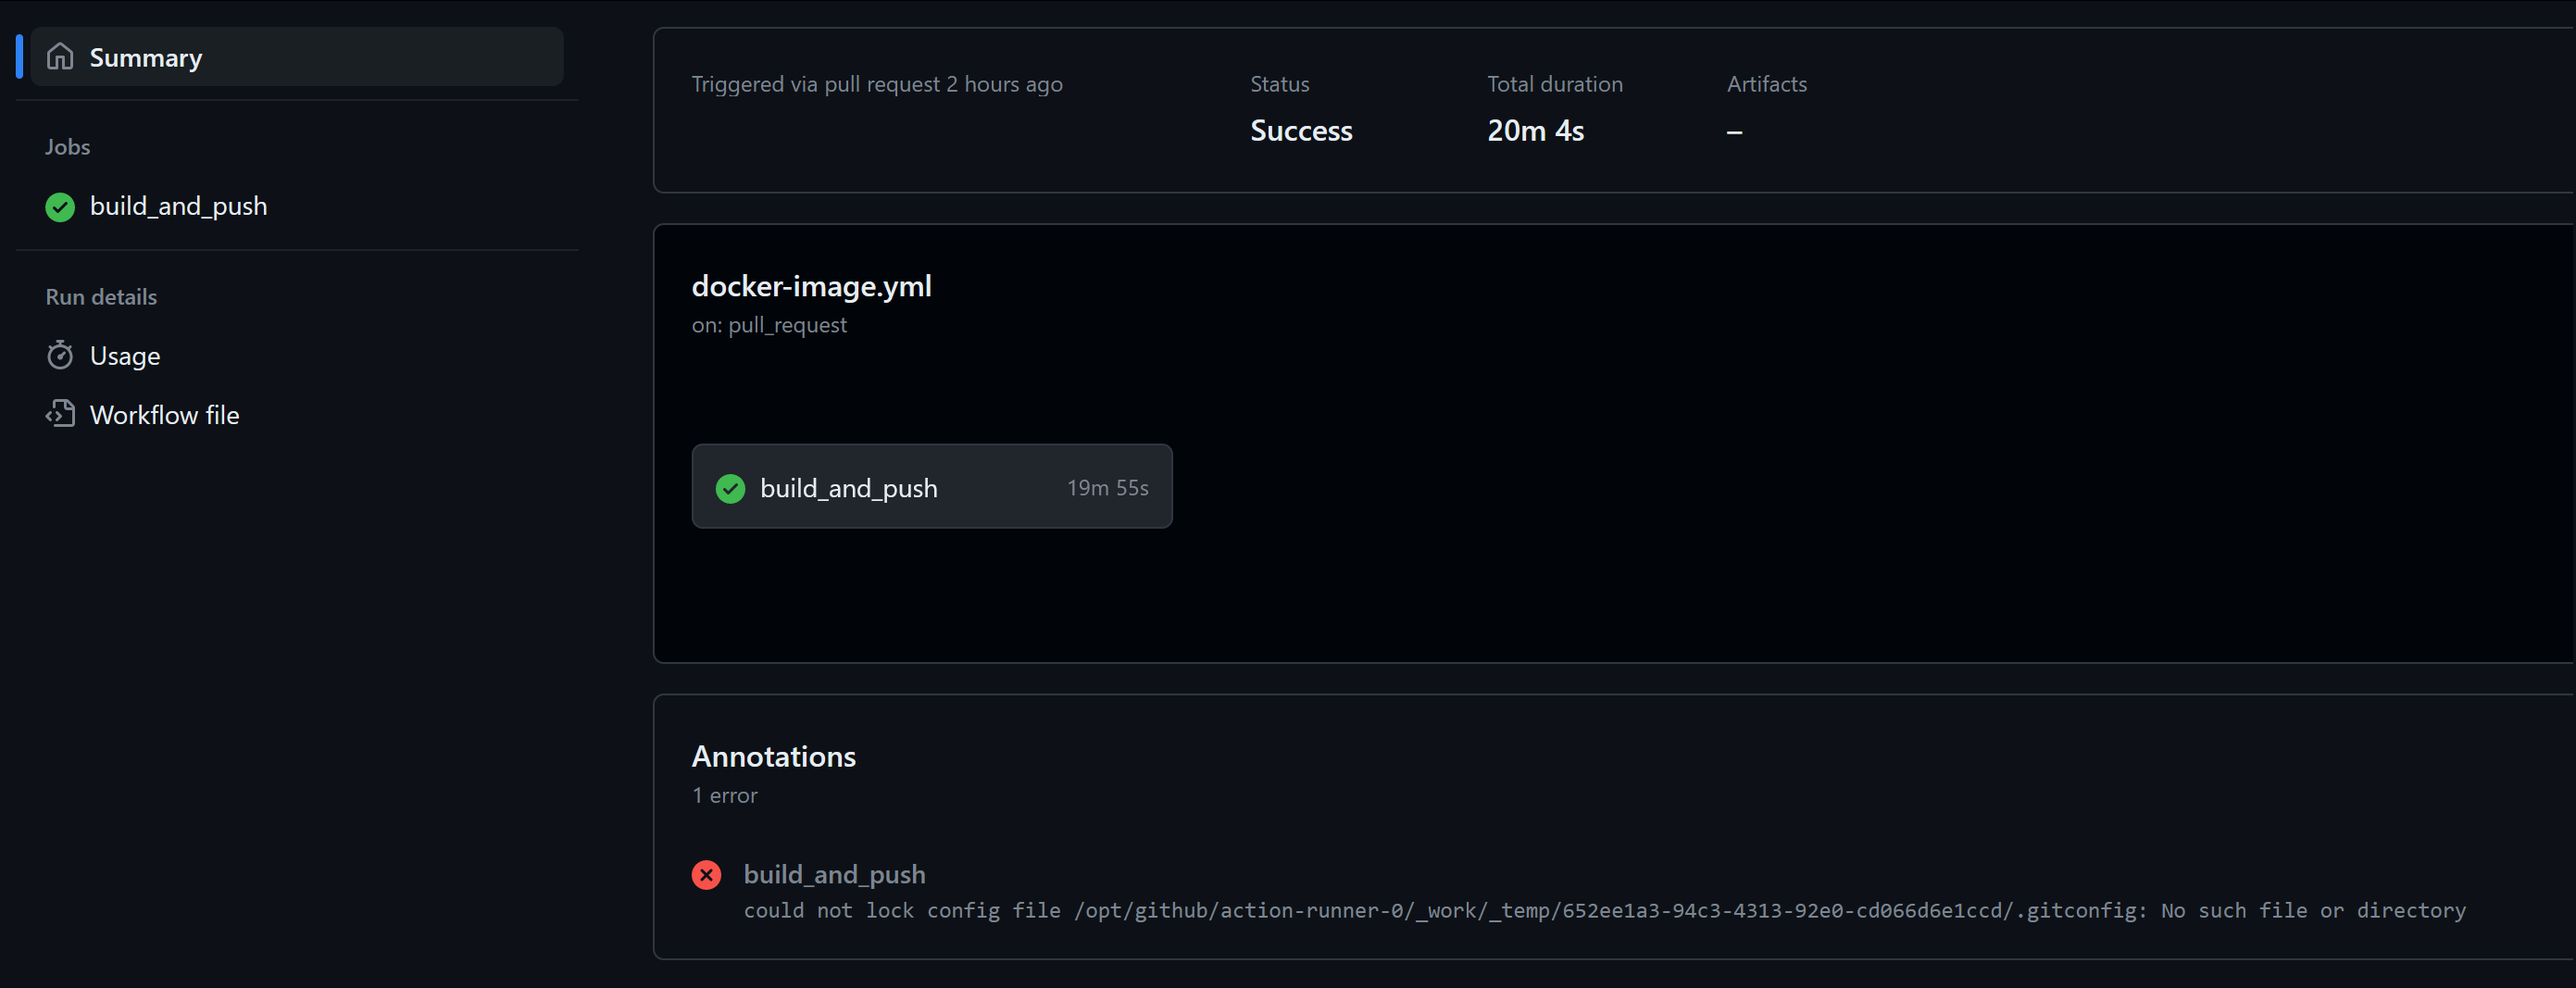Screen dimensions: 2576x988
Task: Switch to the Summary view
Action: tap(146, 57)
